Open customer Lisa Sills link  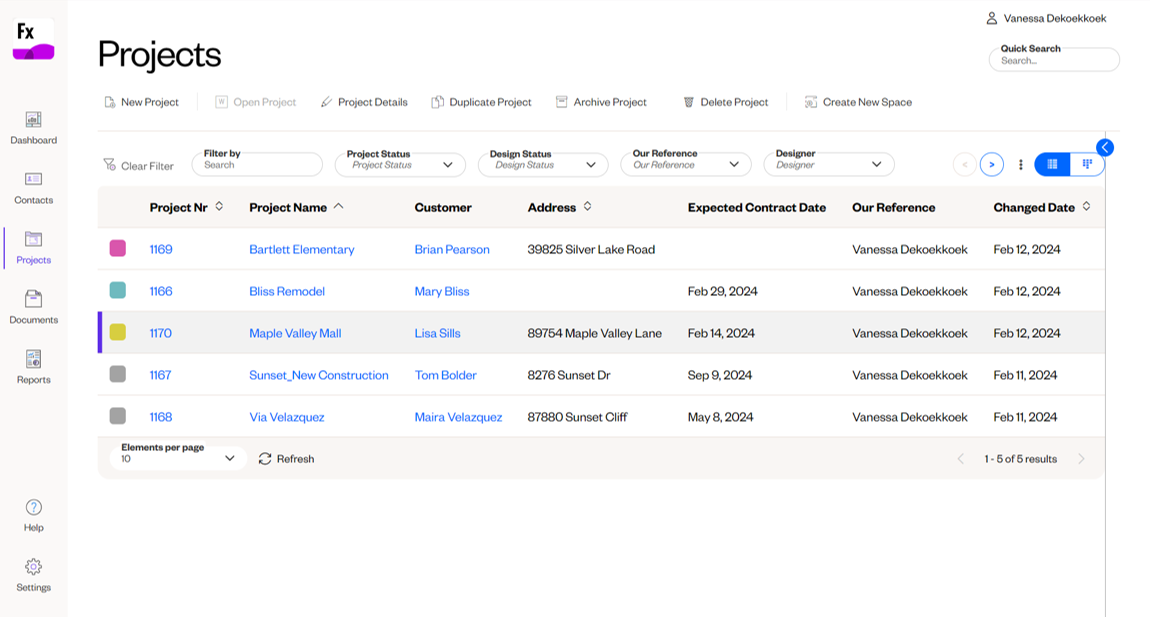tap(437, 333)
